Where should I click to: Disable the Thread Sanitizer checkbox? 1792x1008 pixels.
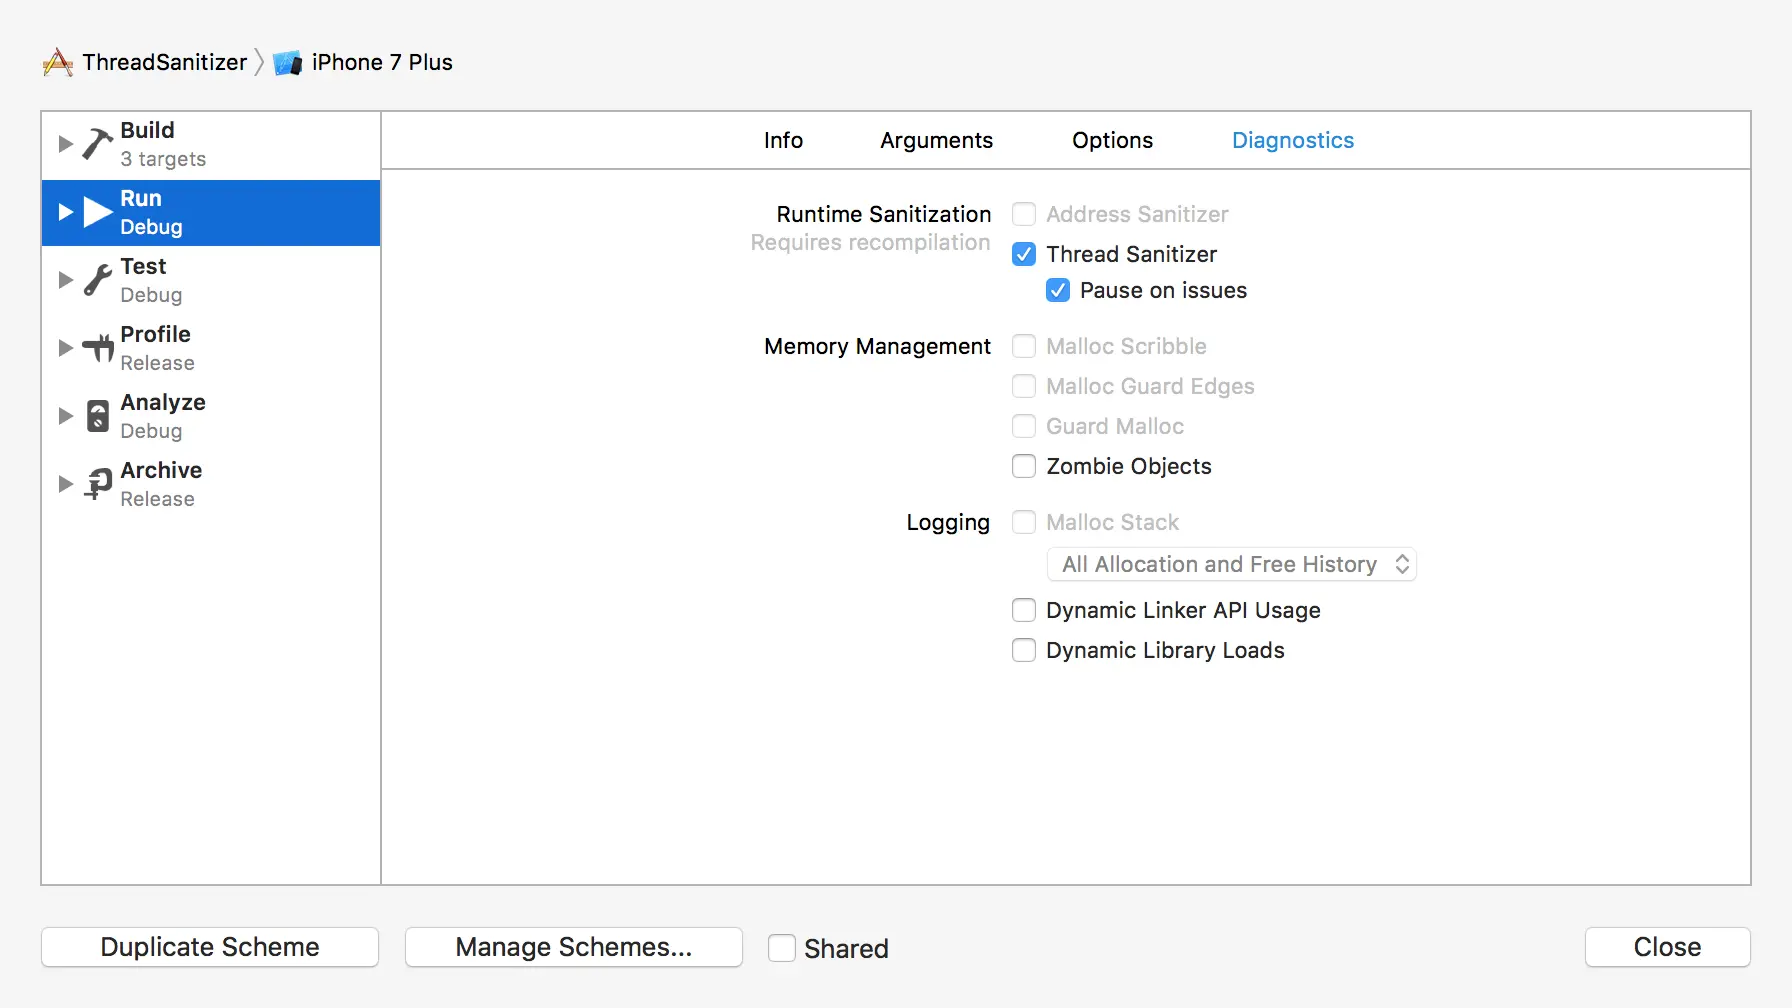[1024, 254]
